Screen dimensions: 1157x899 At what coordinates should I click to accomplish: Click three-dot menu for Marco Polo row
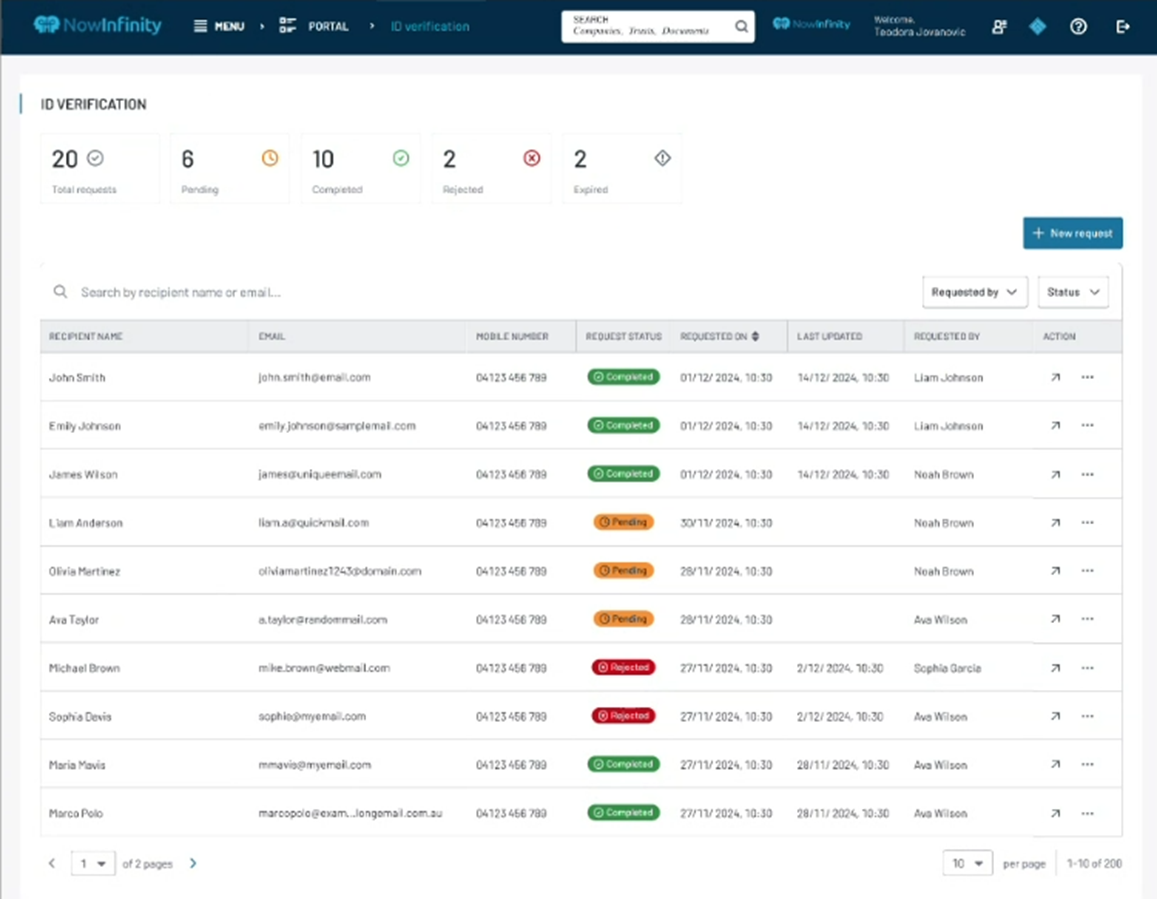click(1088, 814)
